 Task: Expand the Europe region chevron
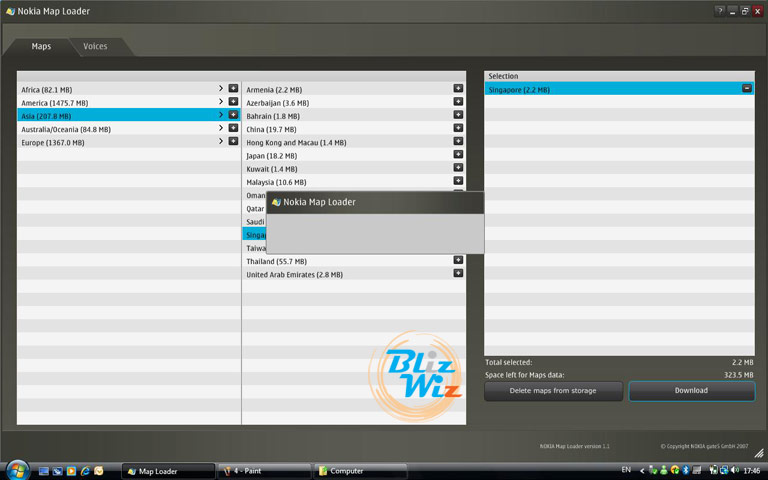221,141
